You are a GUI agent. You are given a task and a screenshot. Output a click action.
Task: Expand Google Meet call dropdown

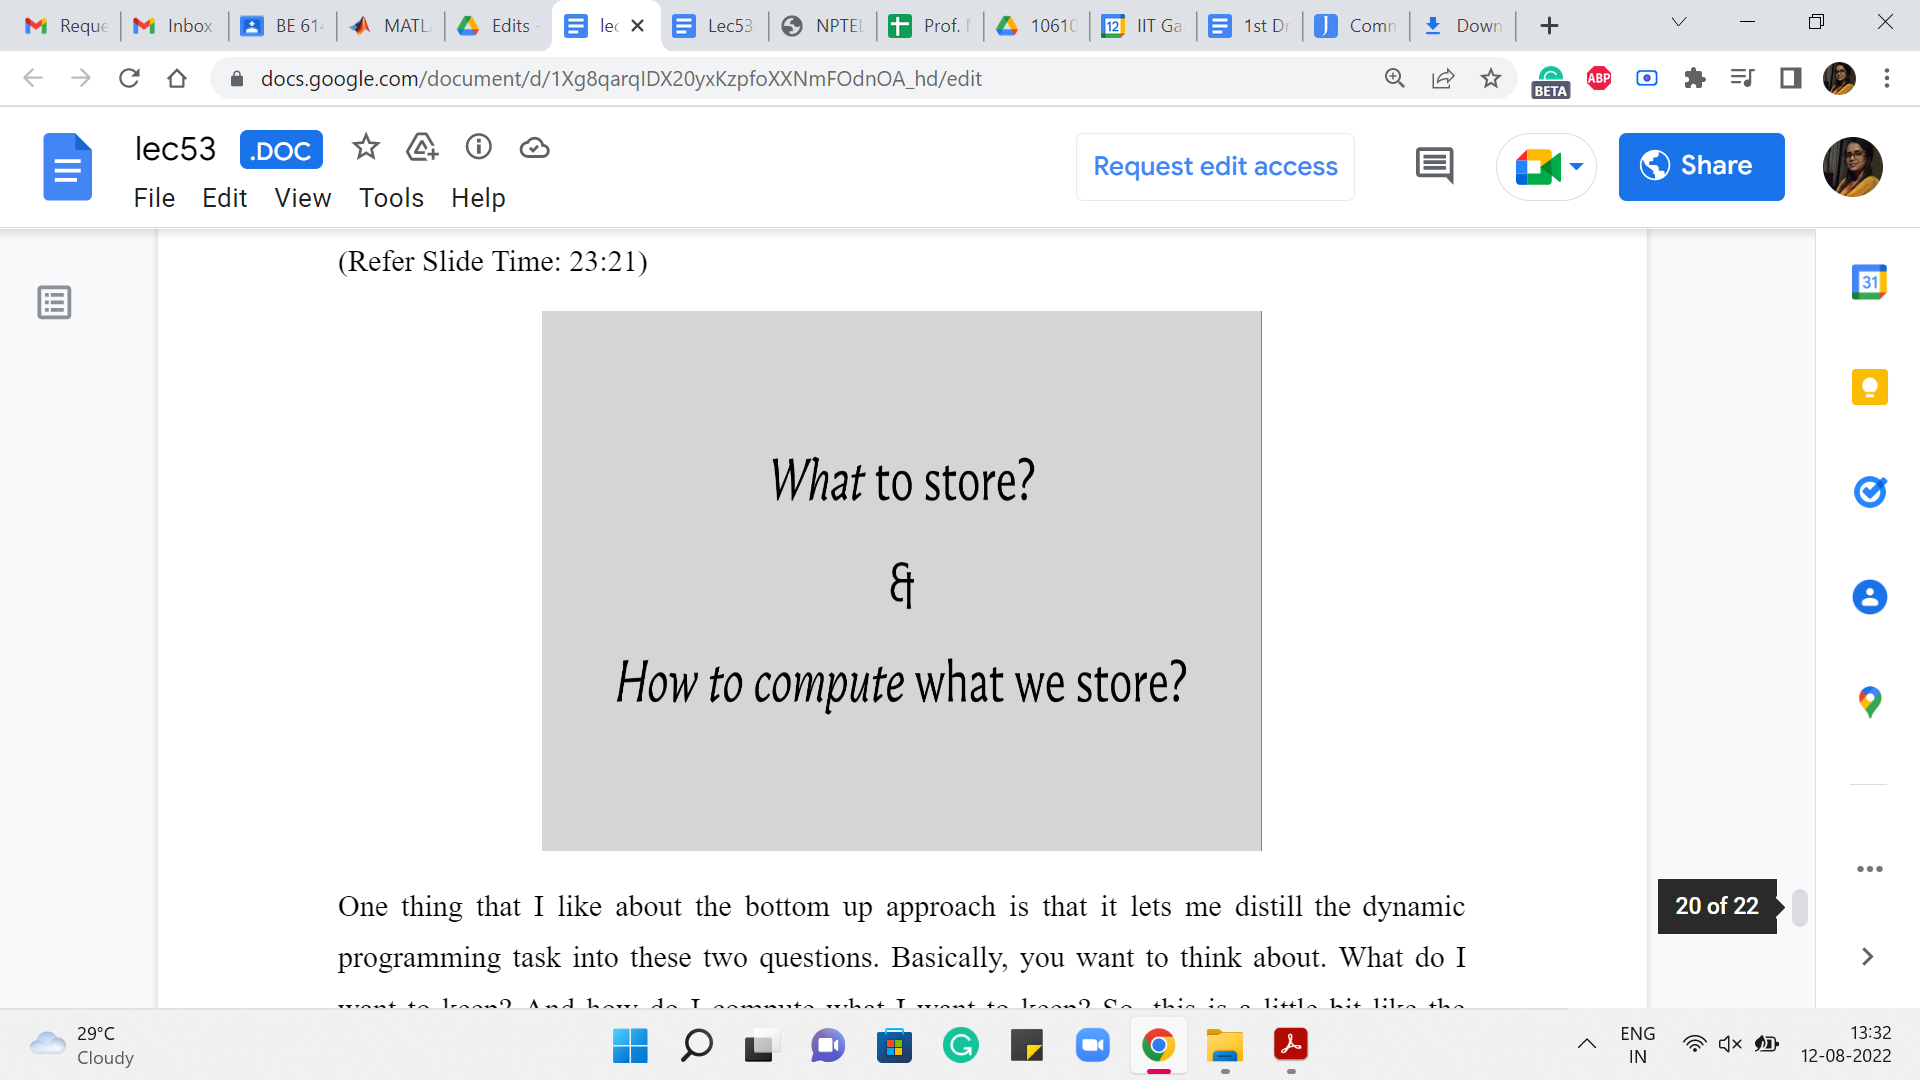tap(1576, 167)
